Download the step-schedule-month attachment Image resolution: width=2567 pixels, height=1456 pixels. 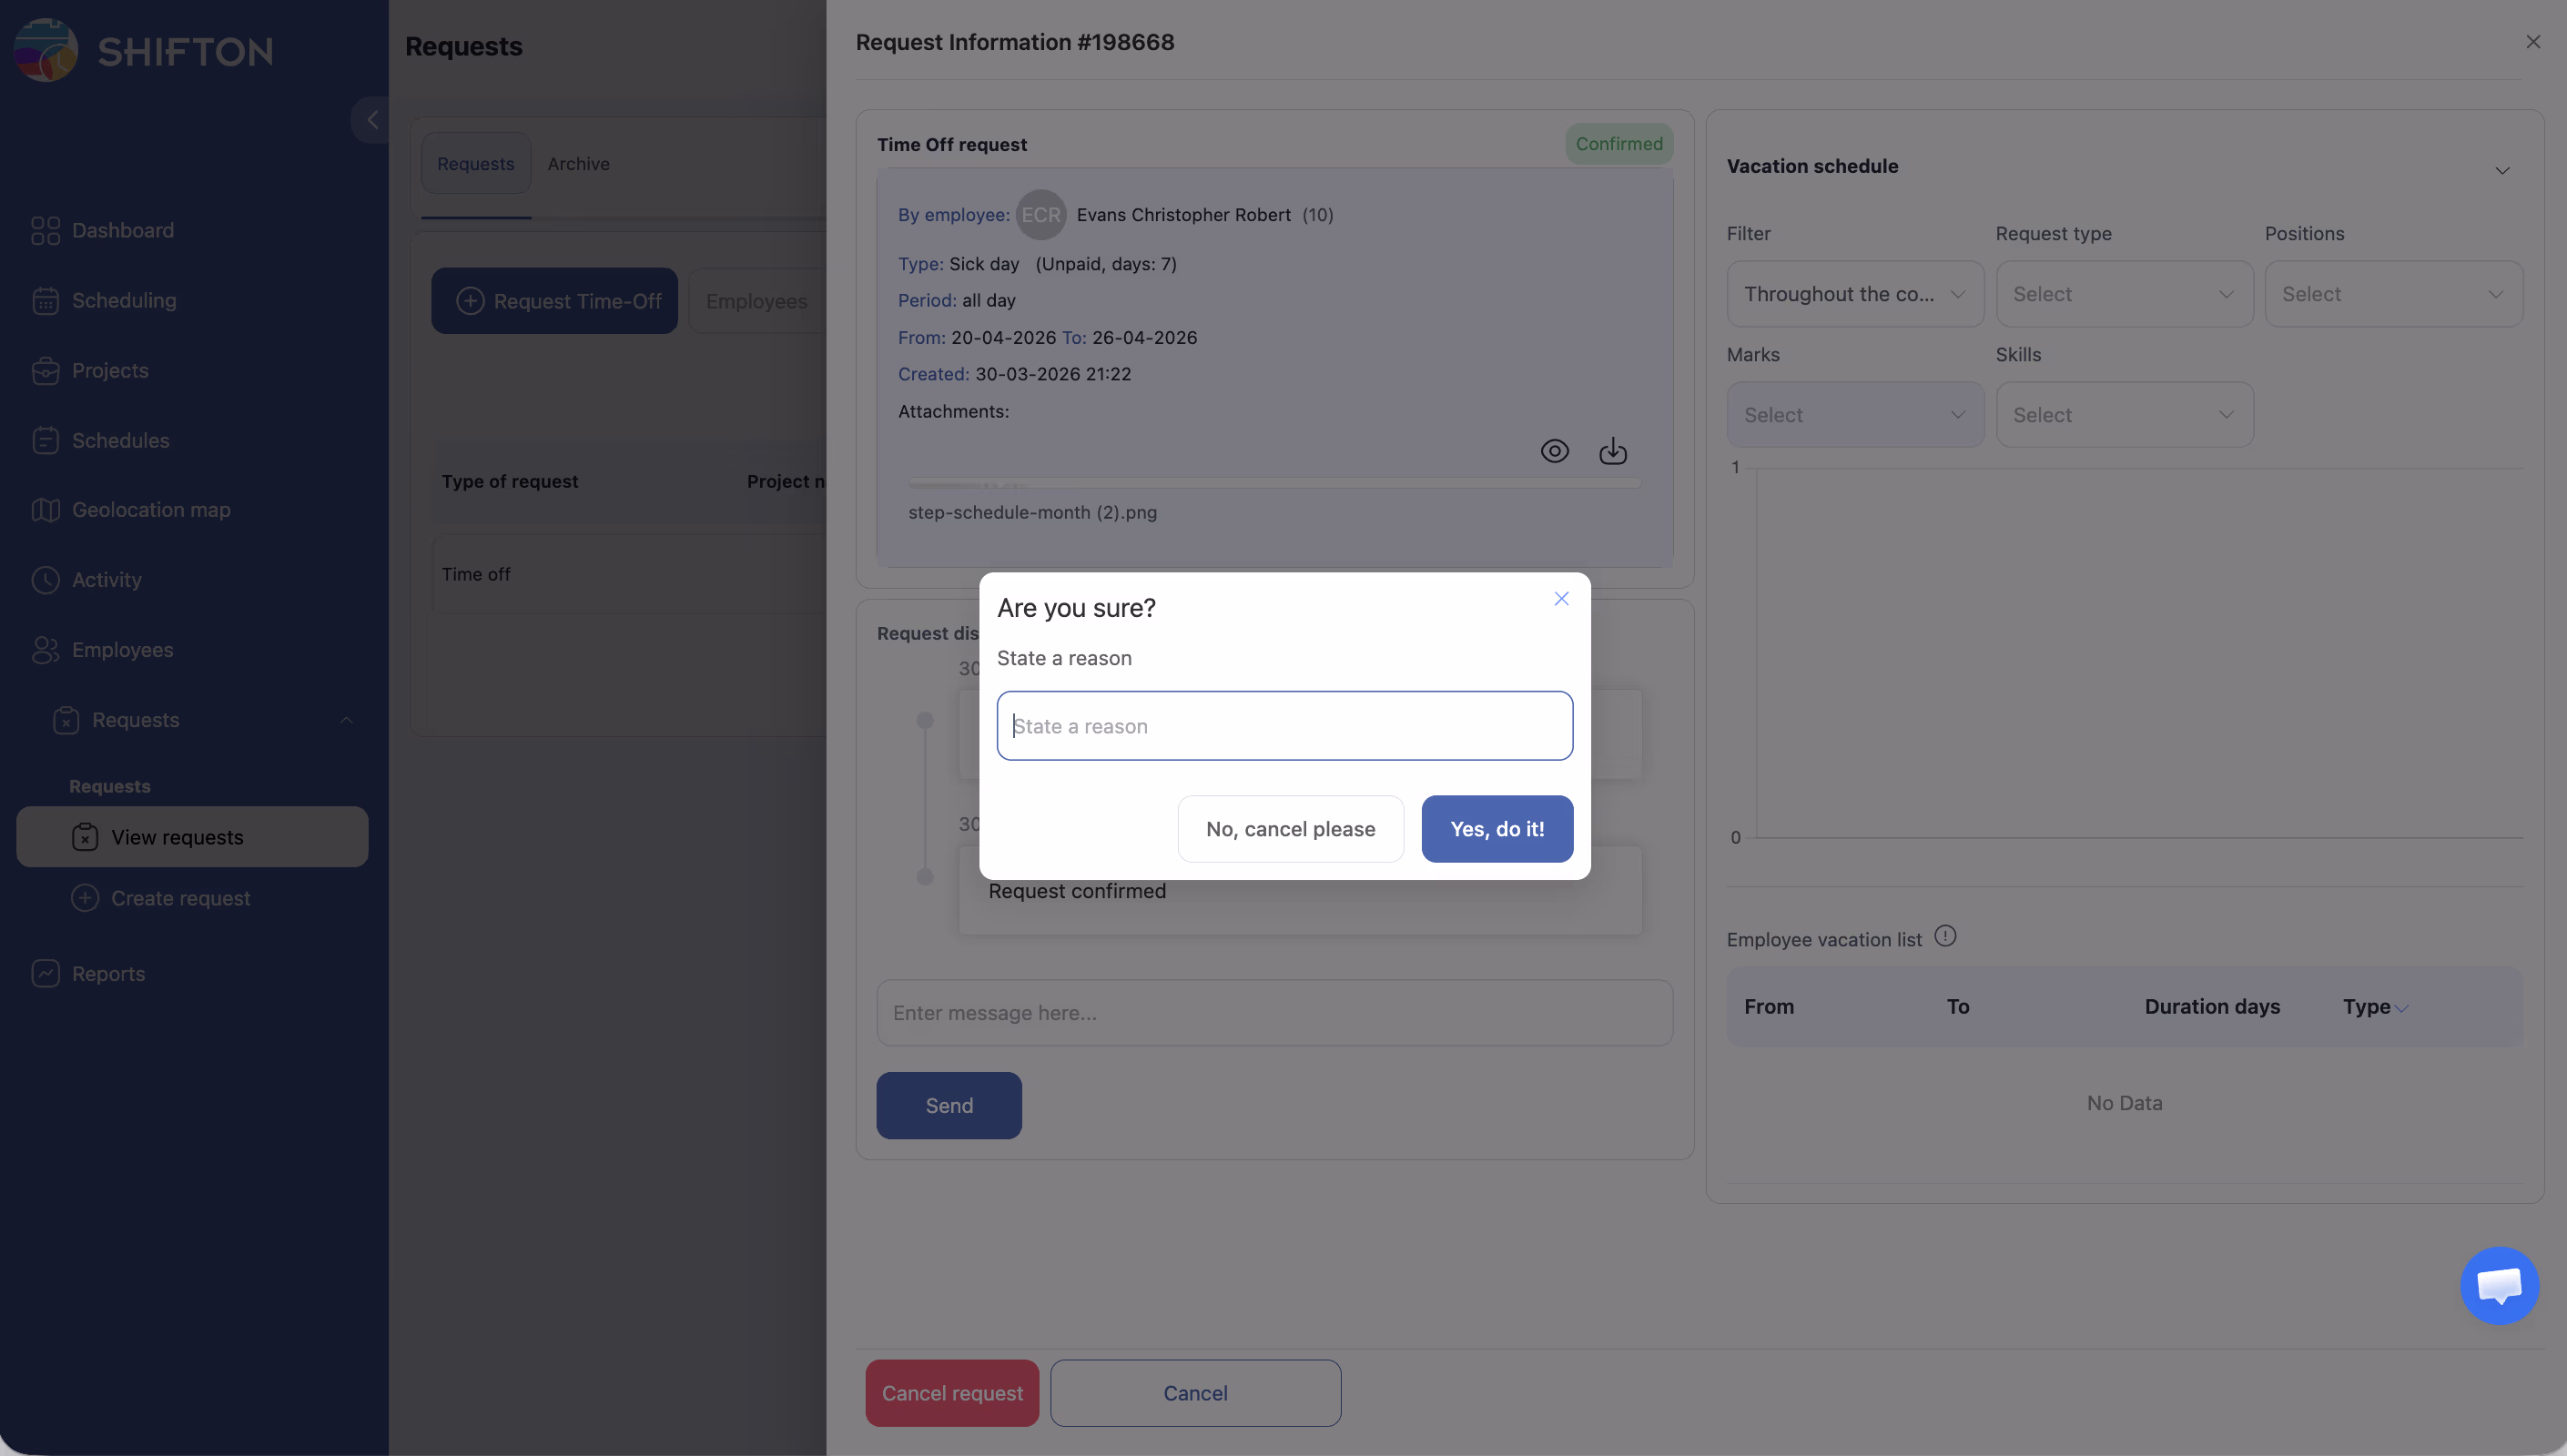pos(1612,452)
